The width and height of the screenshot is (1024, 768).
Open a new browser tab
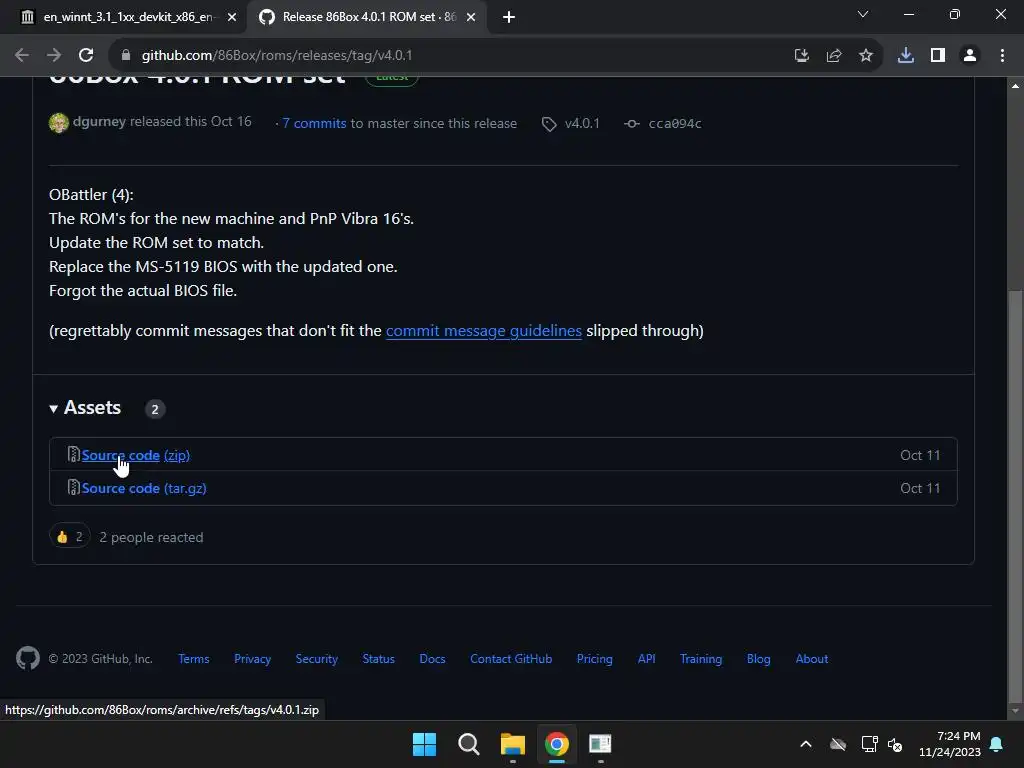509,18
